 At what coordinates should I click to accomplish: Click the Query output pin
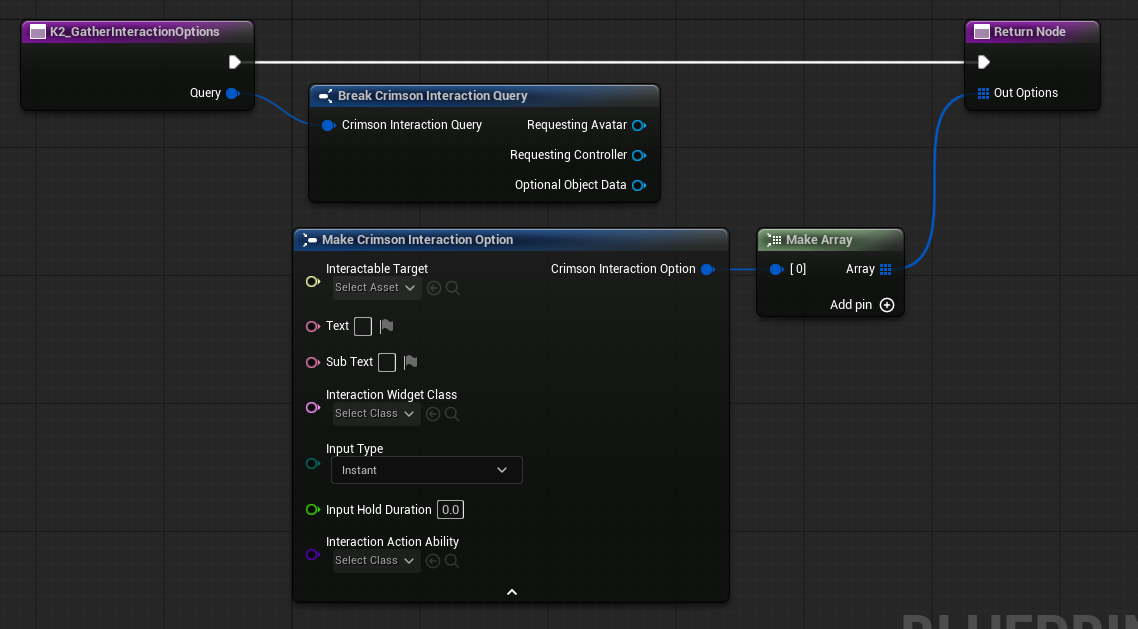pyautogui.click(x=233, y=93)
